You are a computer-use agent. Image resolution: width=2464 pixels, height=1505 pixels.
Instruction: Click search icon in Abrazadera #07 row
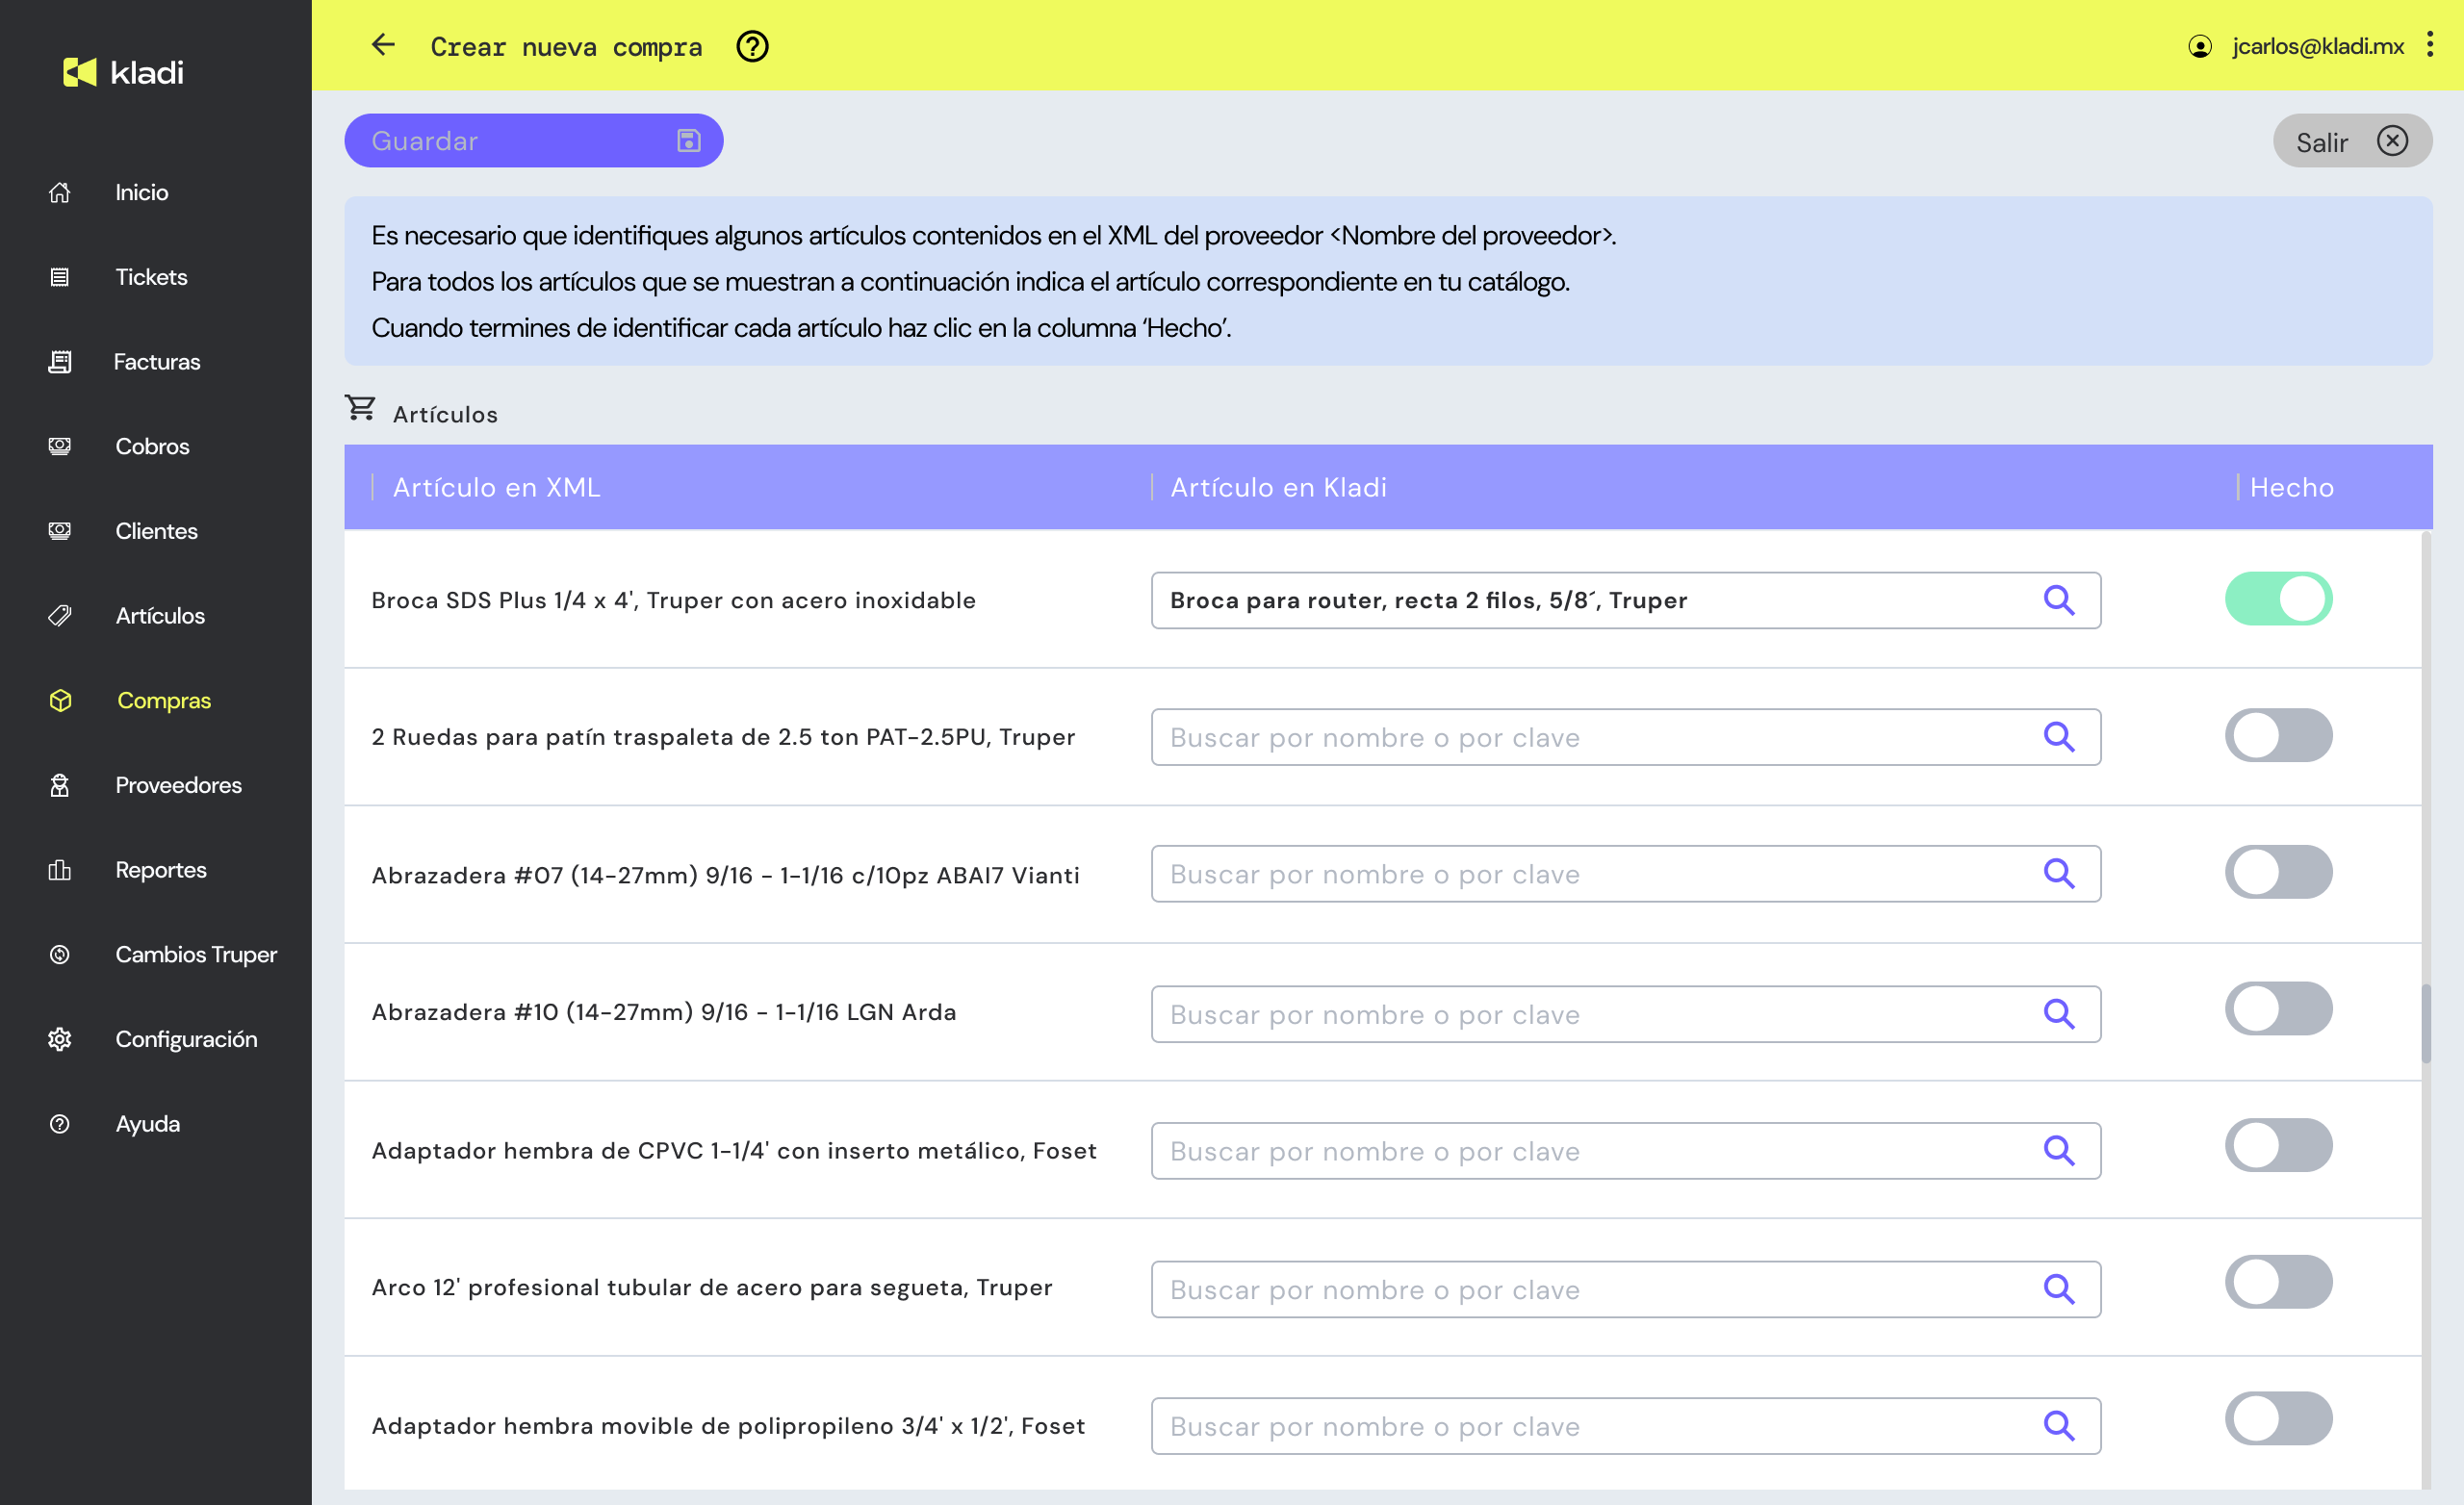(x=2058, y=874)
